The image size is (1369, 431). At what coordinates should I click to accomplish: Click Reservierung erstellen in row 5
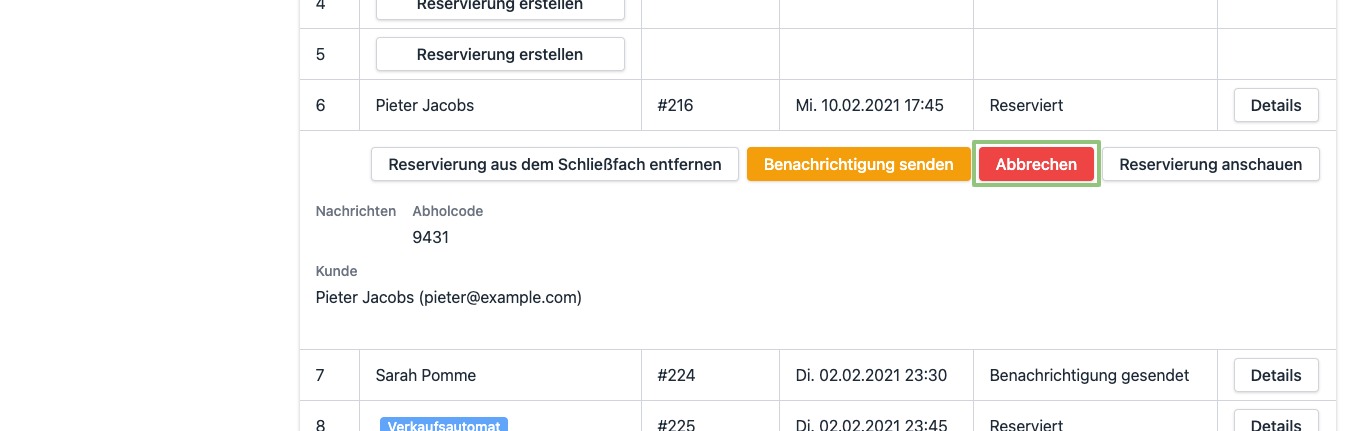tap(500, 54)
